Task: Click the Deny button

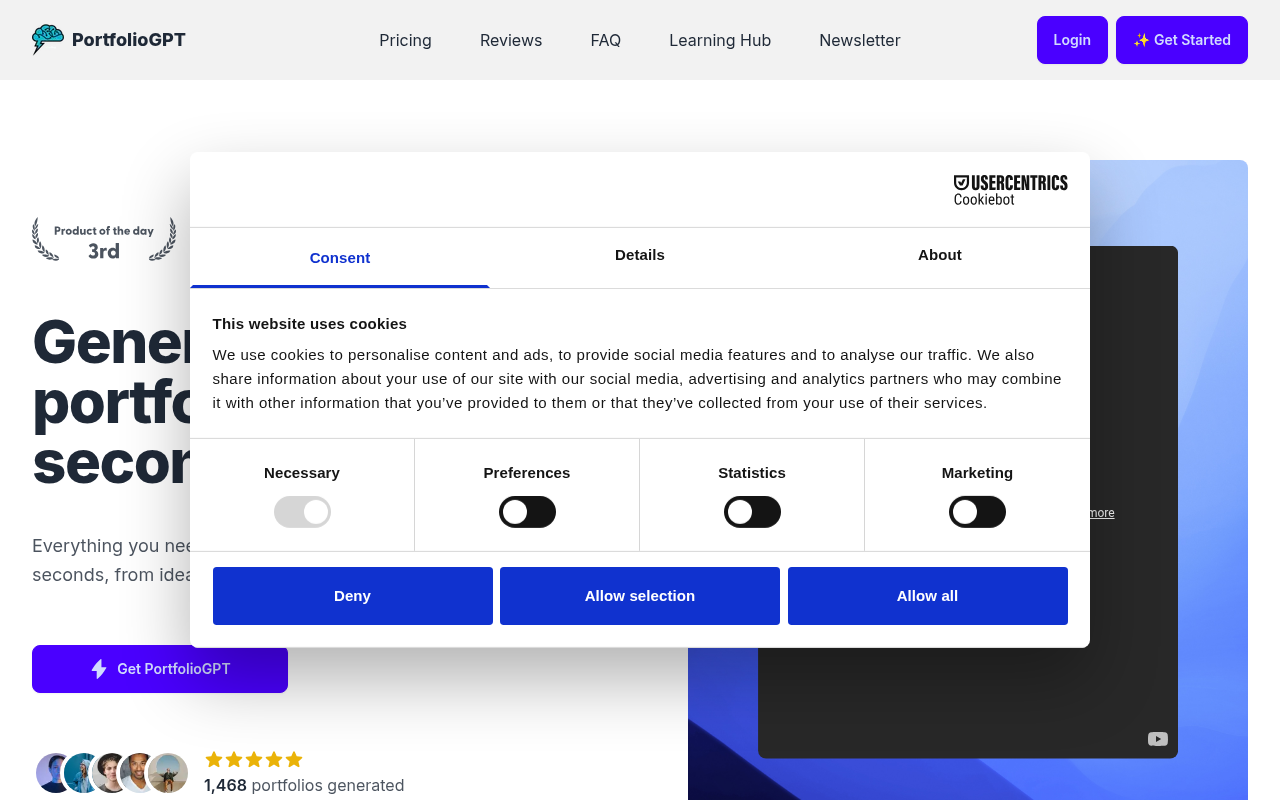Action: 352,595
